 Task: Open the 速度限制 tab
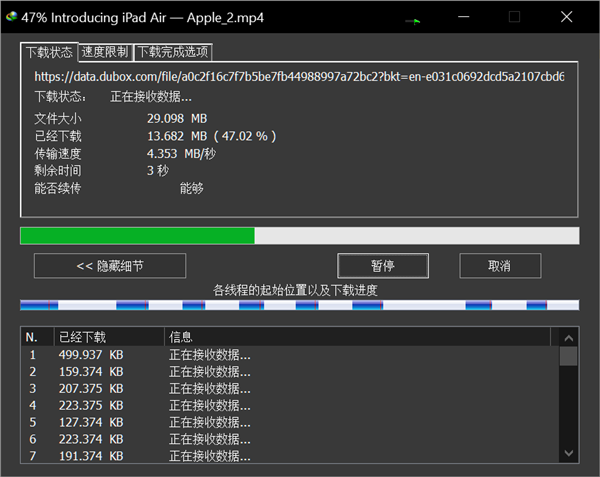coord(105,52)
